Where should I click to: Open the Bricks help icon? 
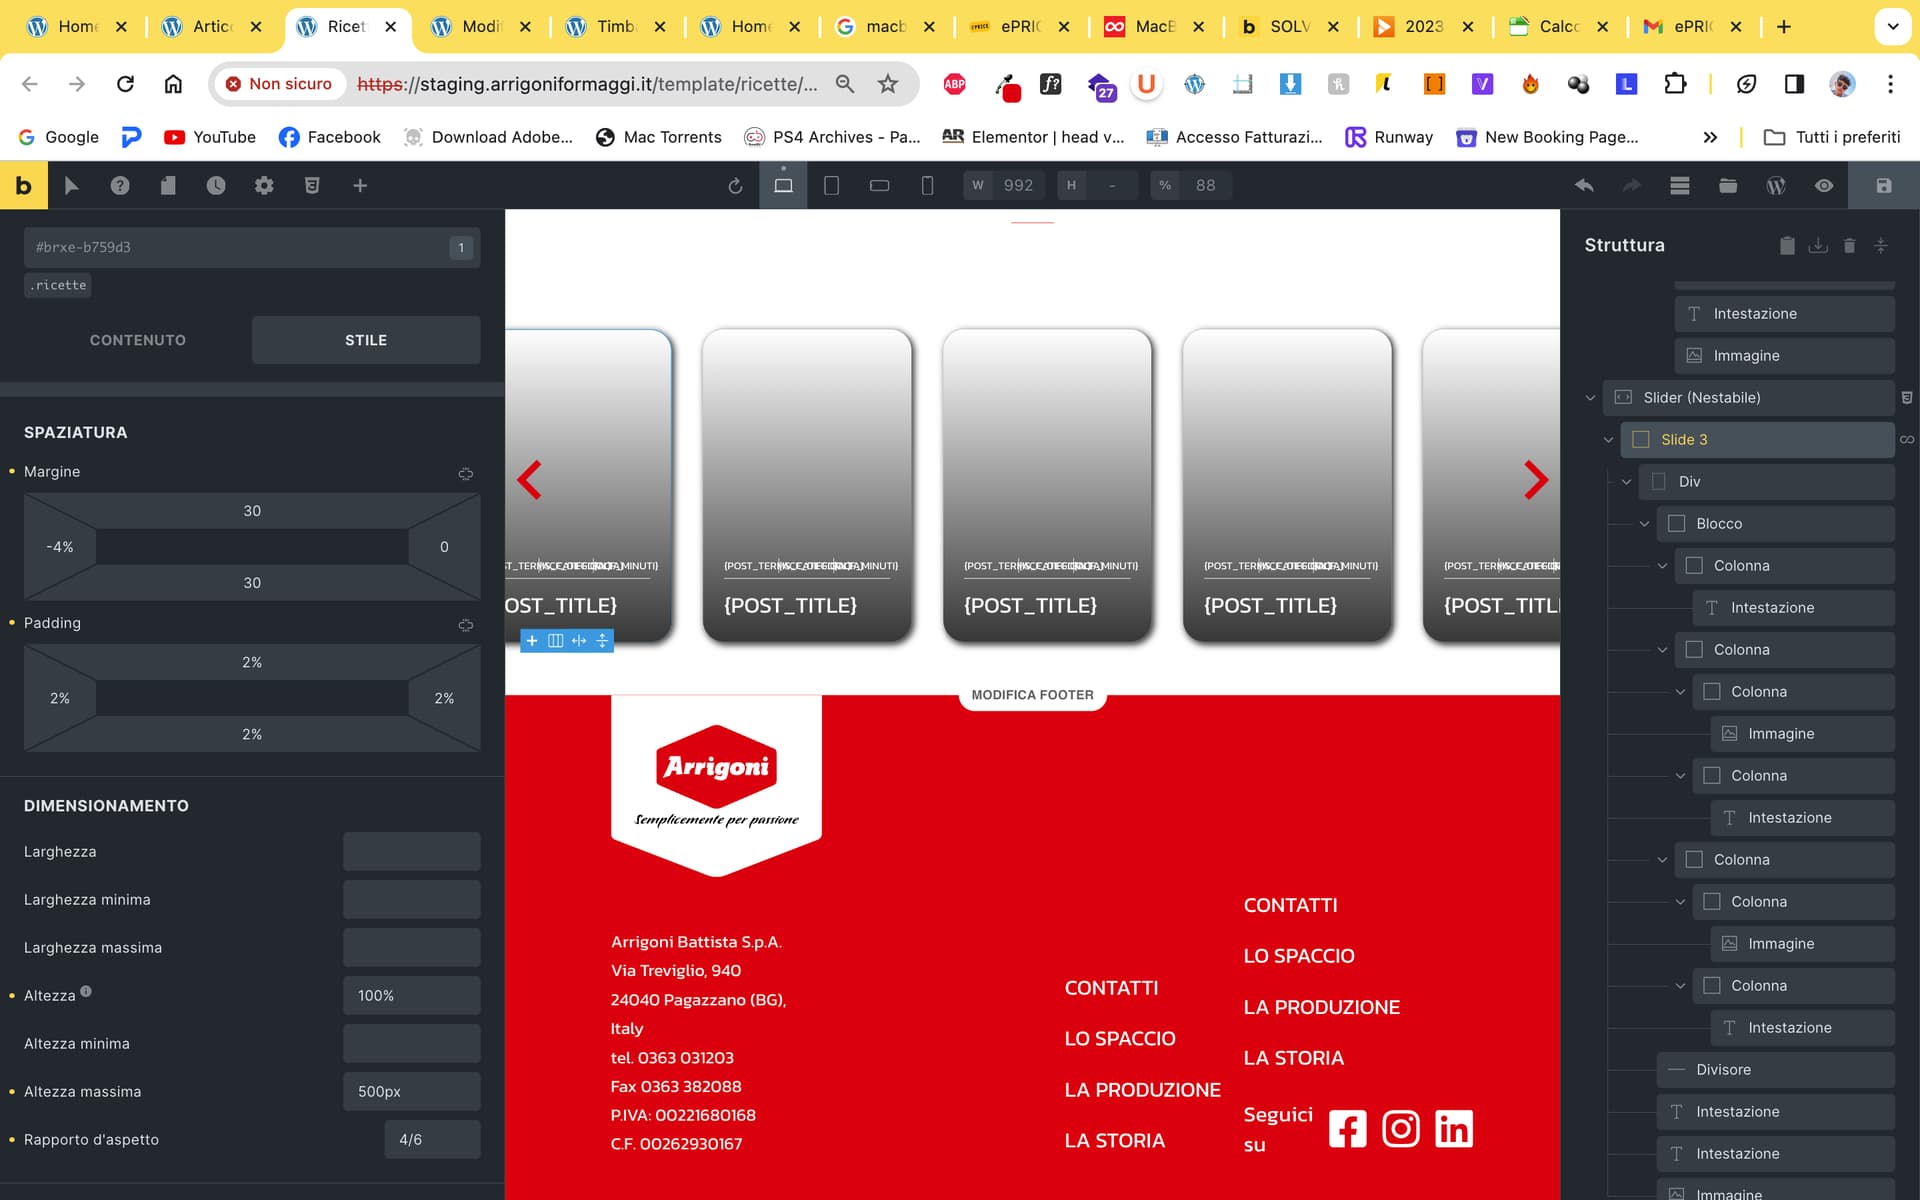[119, 185]
